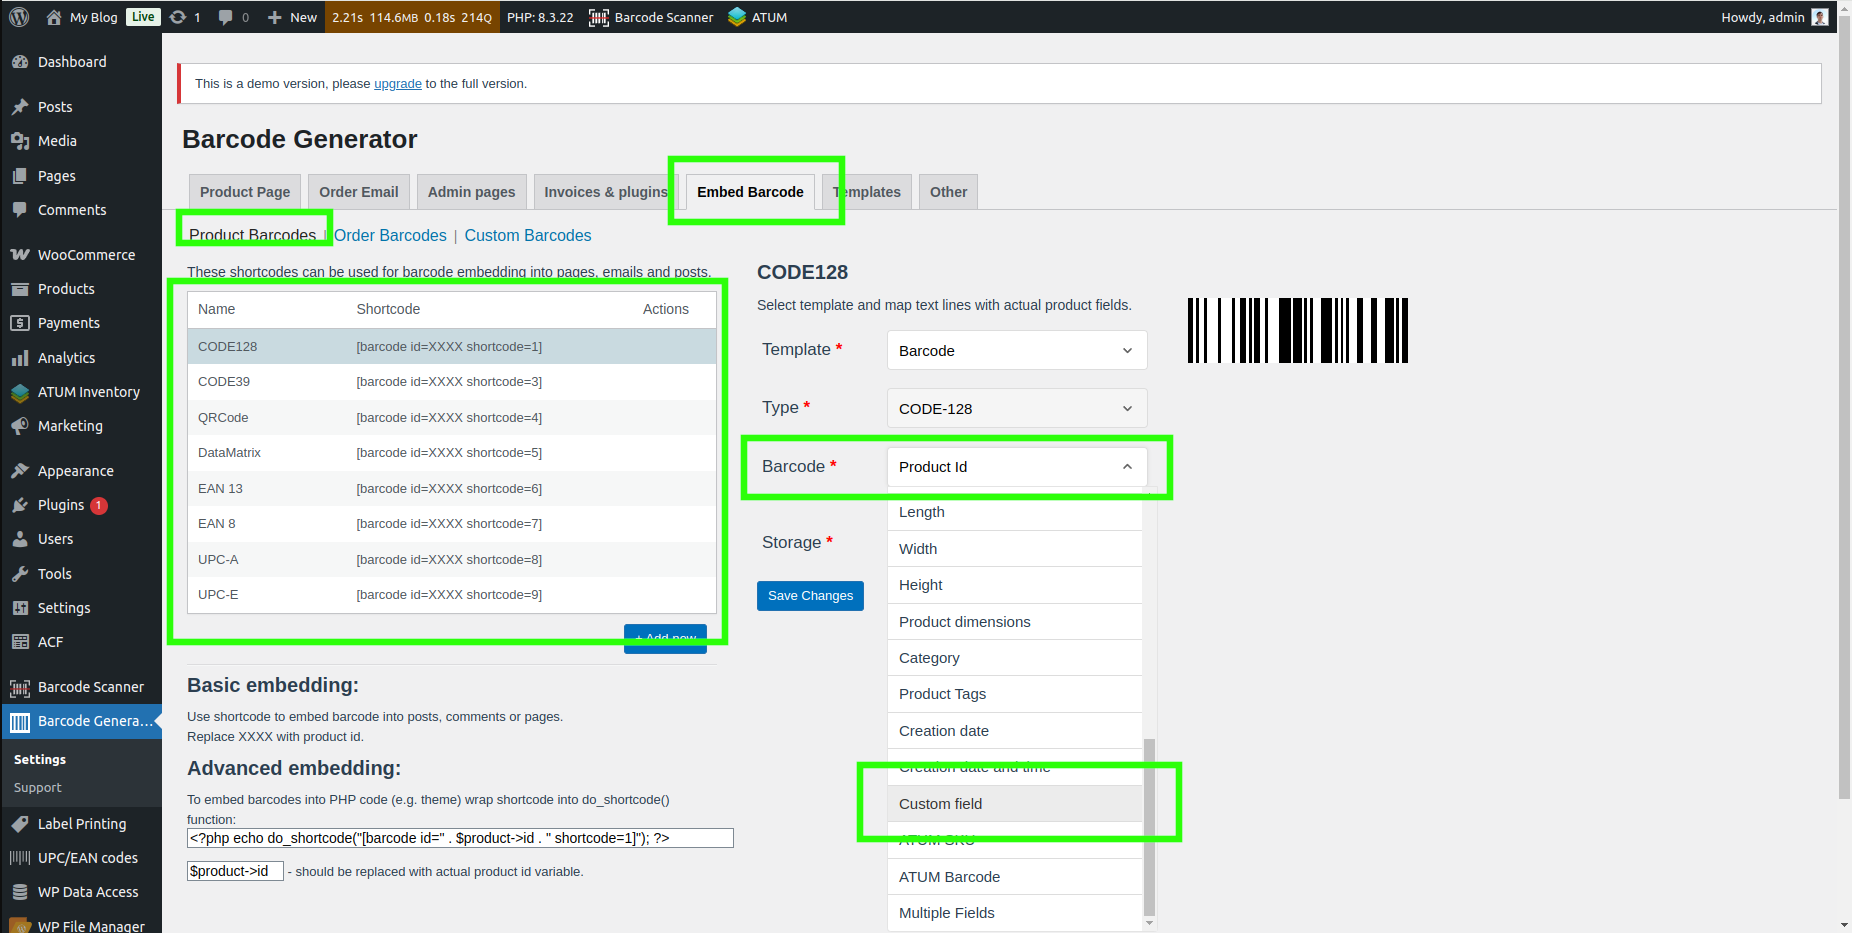Open Barcode Scanner in admin bar
The image size is (1852, 933).
pyautogui.click(x=651, y=17)
